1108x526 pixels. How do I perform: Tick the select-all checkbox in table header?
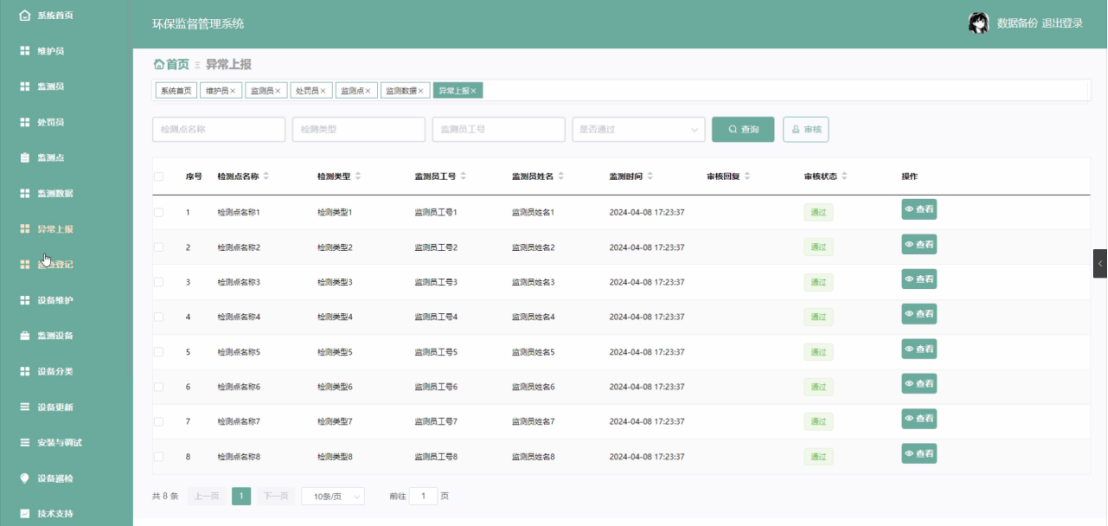(158, 177)
